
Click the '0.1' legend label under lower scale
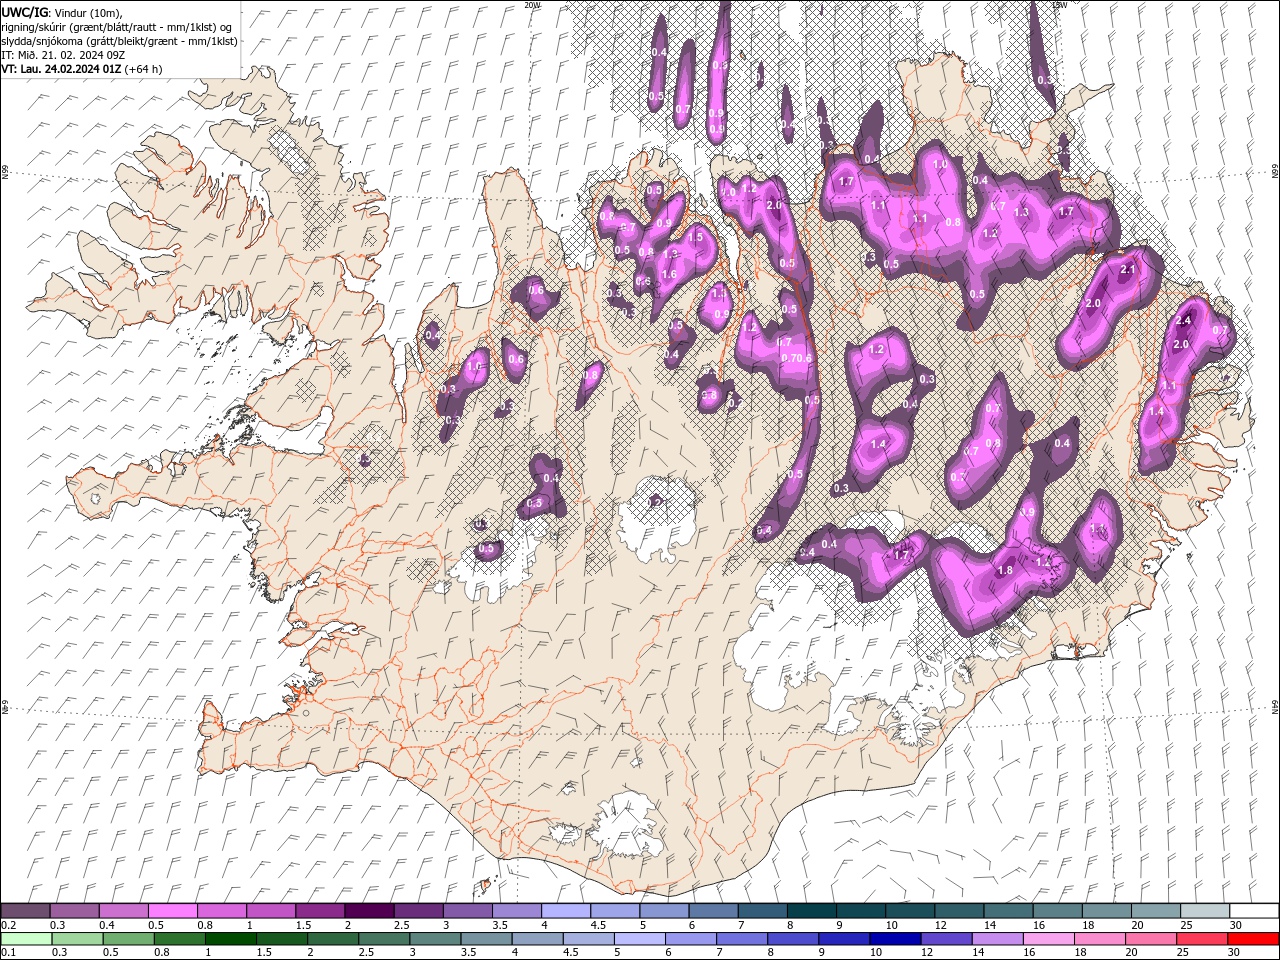[7, 953]
